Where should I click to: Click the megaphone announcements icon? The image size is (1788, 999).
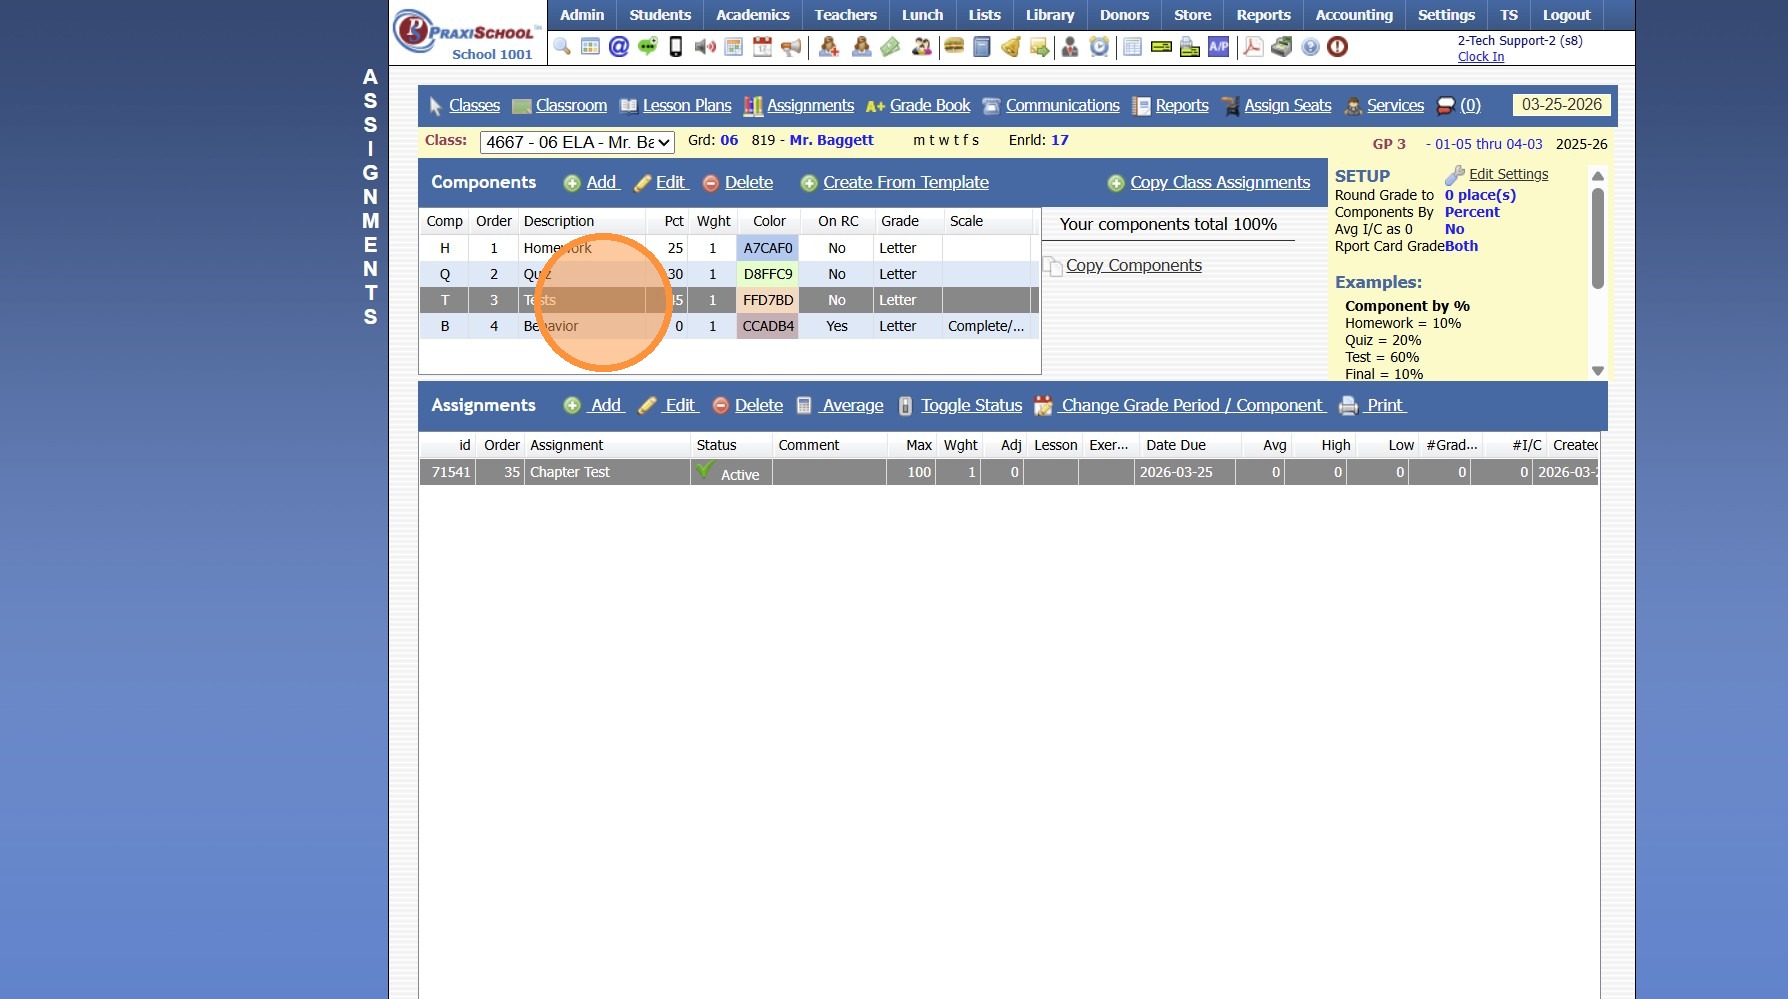tap(791, 47)
